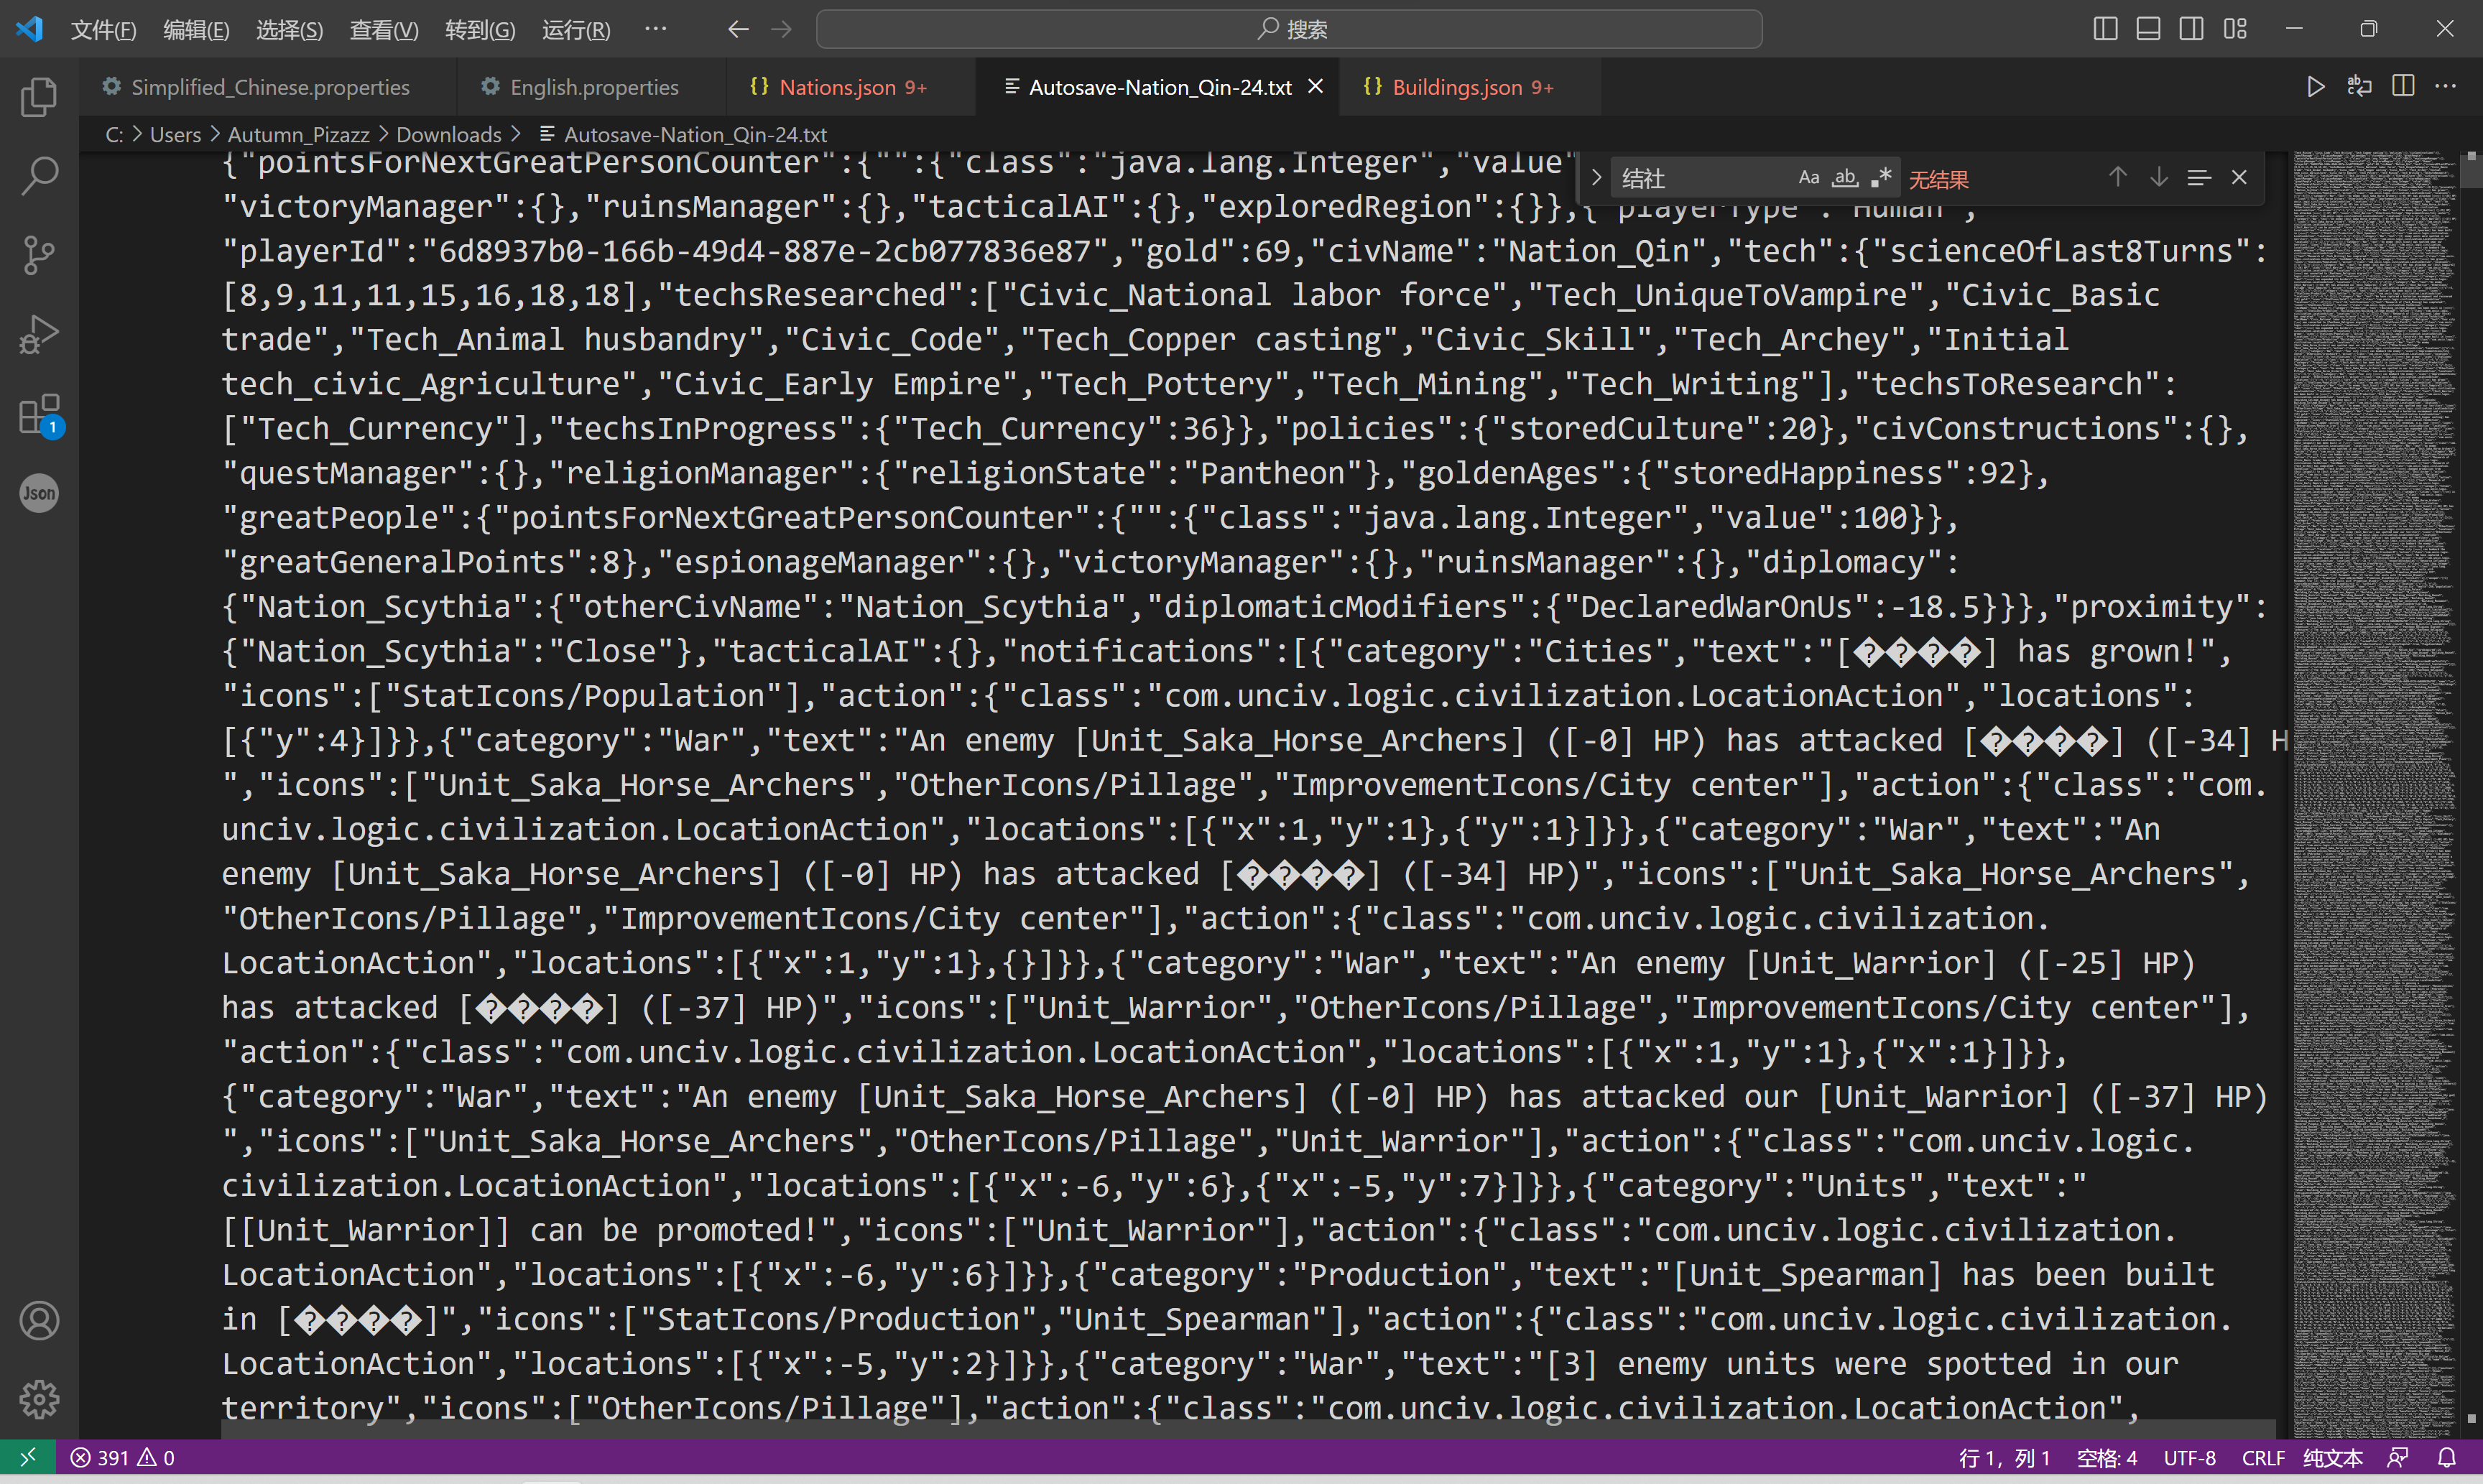Viewport: 2483px width, 1484px height.
Task: Open the Search sidebar icon
Action: click(x=38, y=175)
